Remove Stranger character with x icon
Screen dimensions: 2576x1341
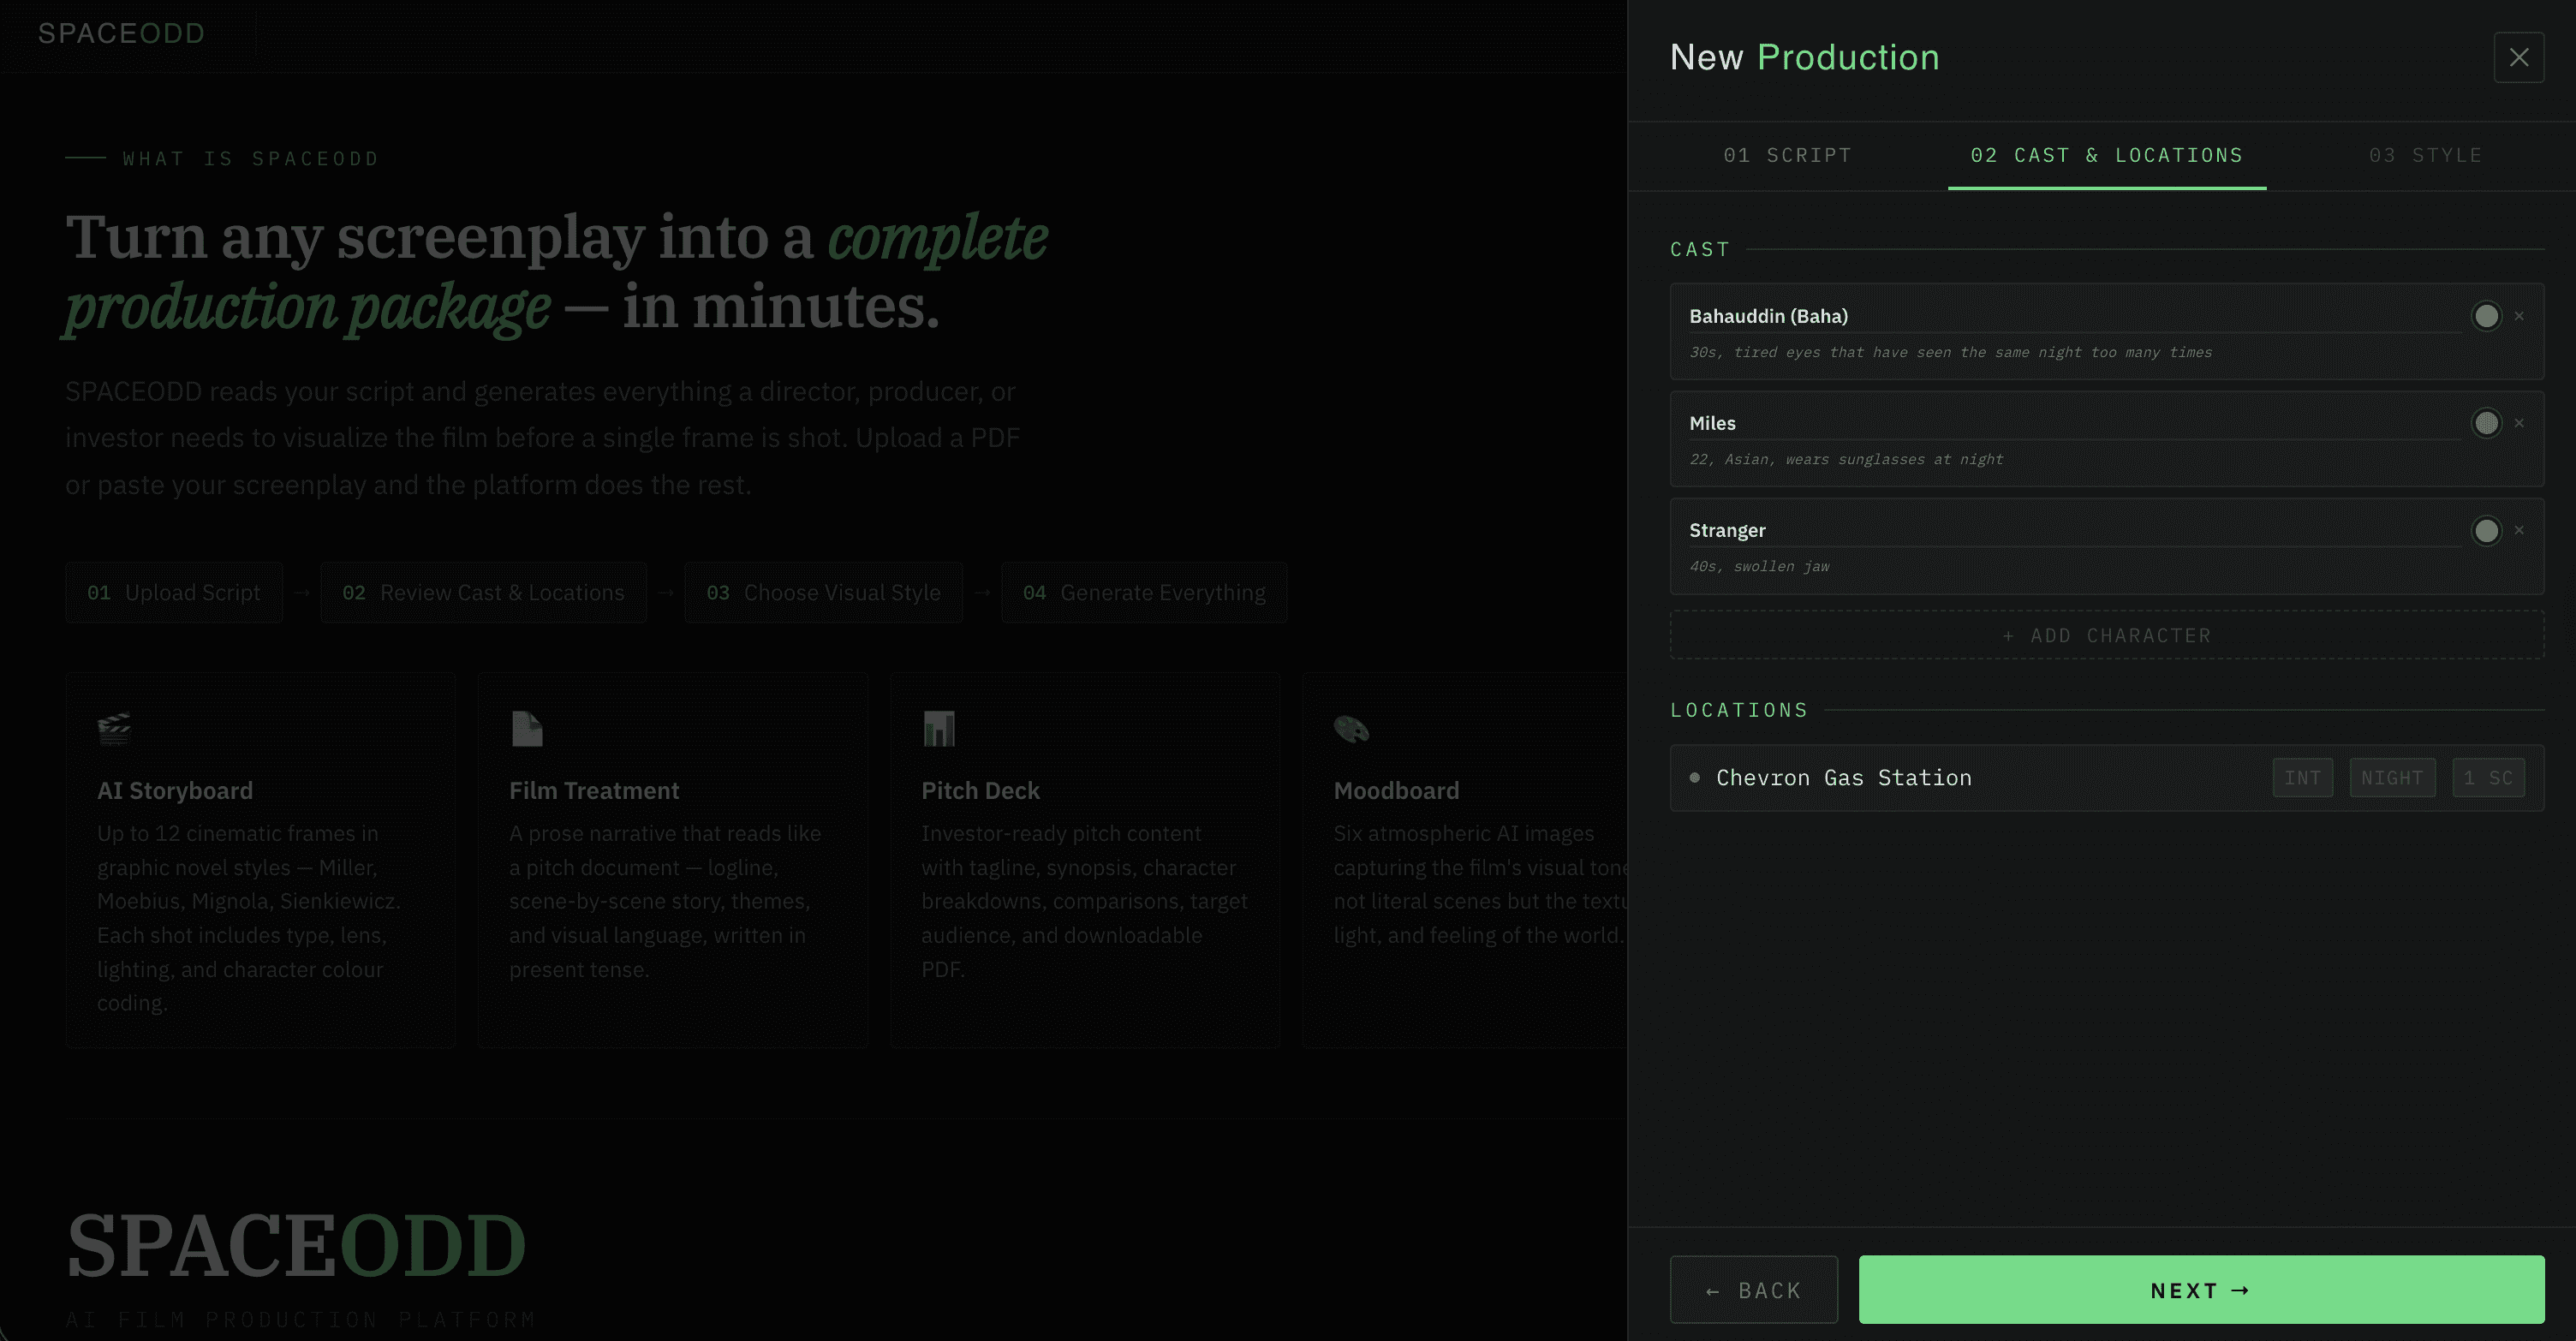click(2519, 530)
